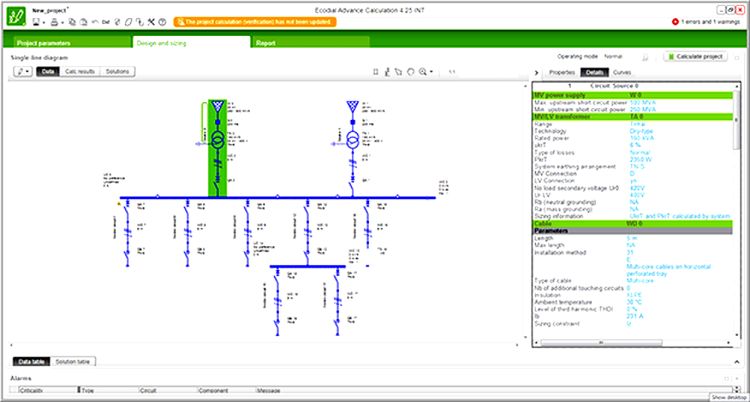The image size is (750, 402).
Task: Click the Undo arrow icon
Action: pos(95,22)
